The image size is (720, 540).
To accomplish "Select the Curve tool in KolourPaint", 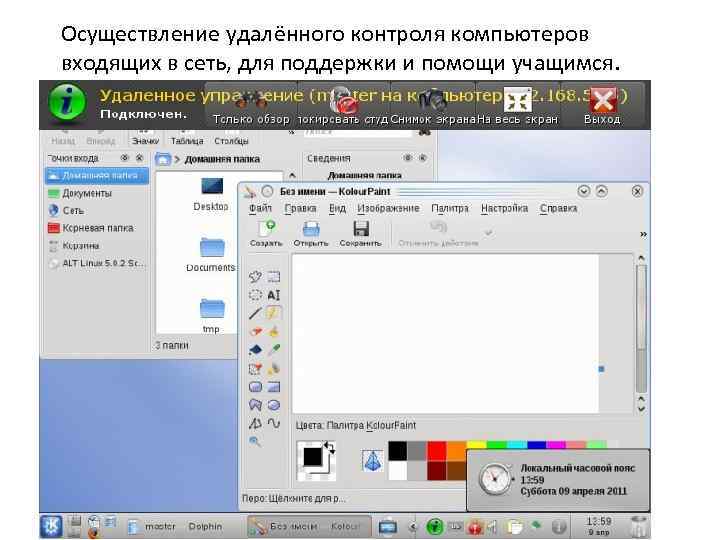I will click(x=274, y=423).
